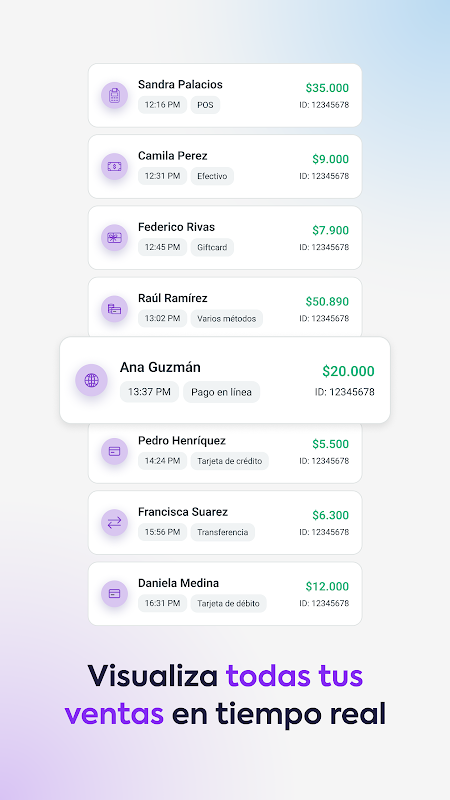Open the $35.000 sale amount
Image resolution: width=450 pixels, height=800 pixels.
point(327,88)
